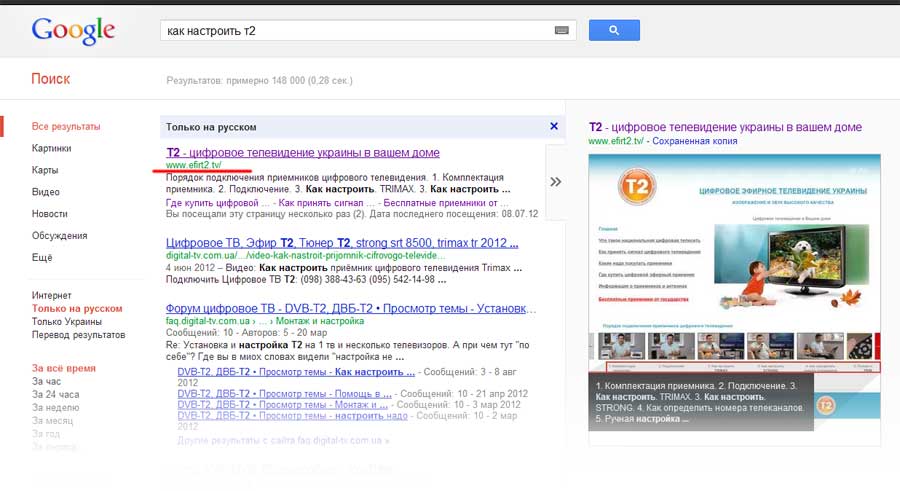Open the 'Карты' search category
The height and width of the screenshot is (491, 900).
coord(45,170)
